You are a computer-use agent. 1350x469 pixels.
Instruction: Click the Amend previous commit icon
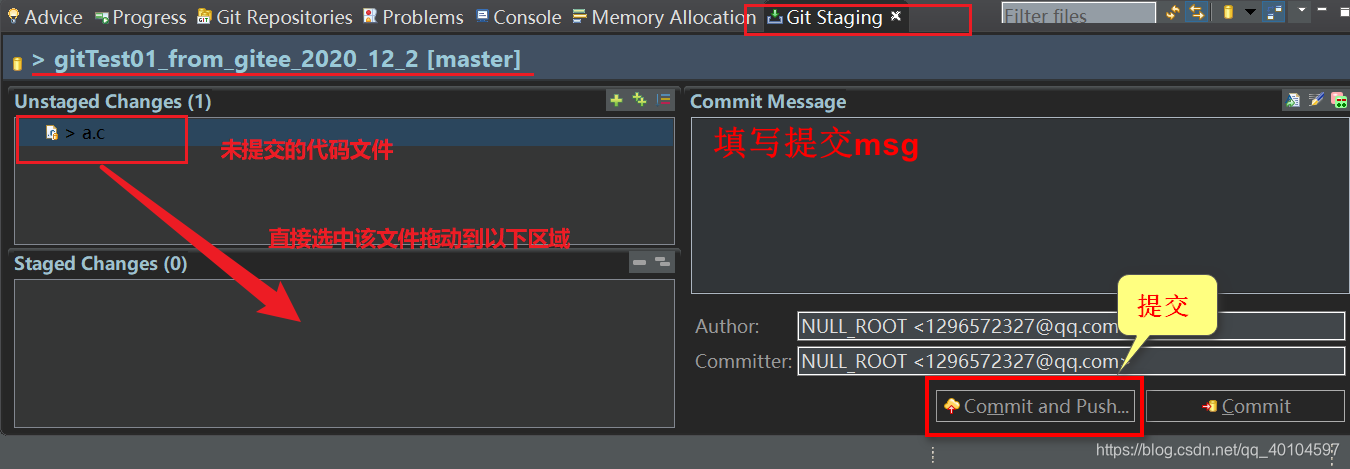tap(1292, 100)
